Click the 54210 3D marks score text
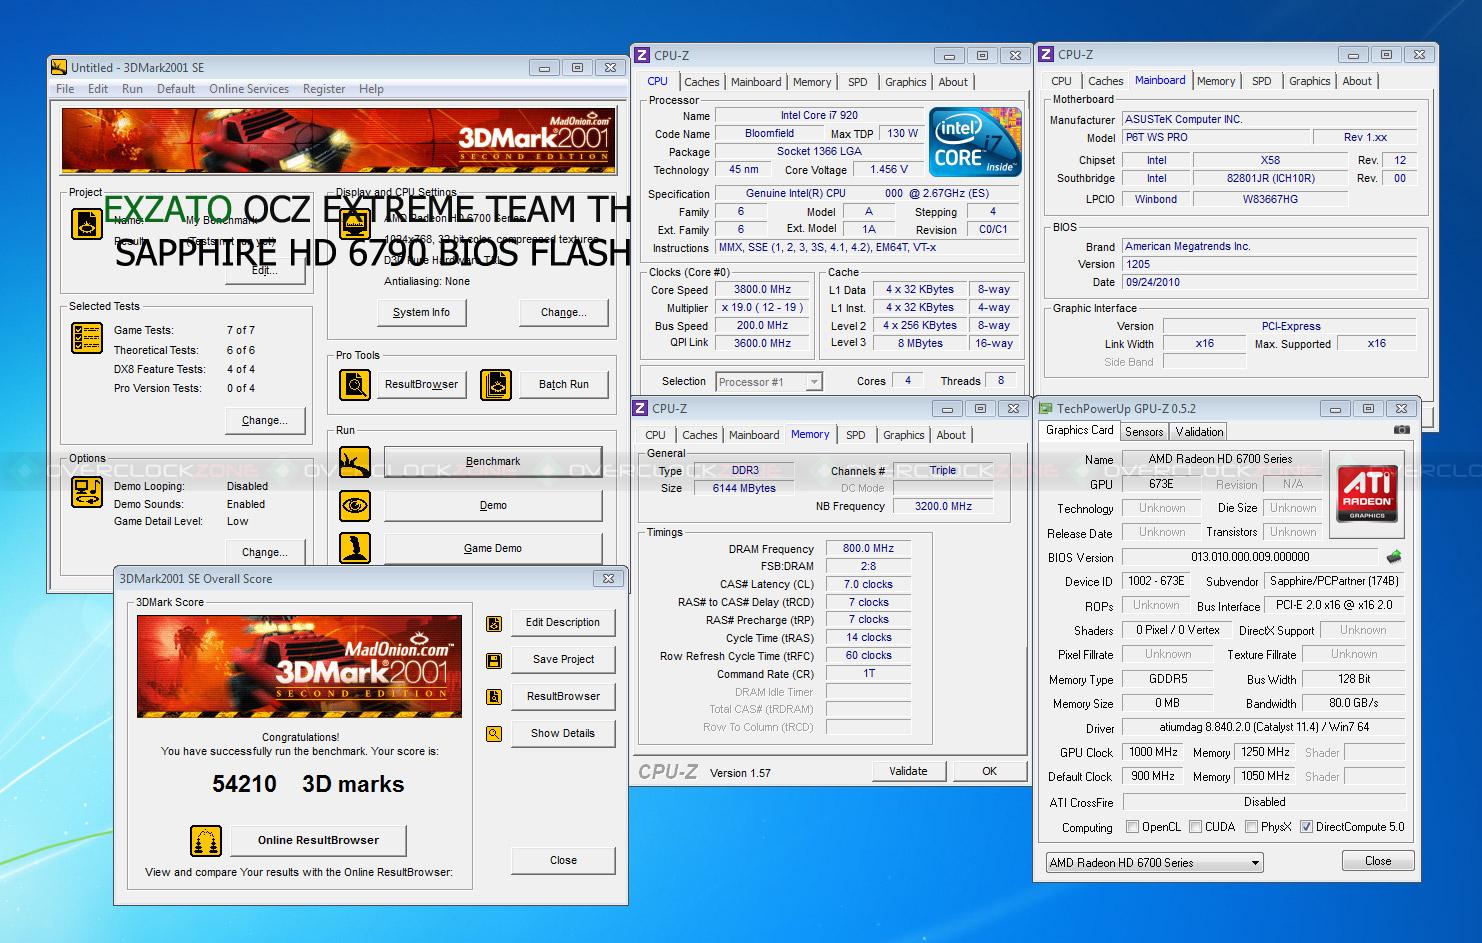 coord(308,785)
